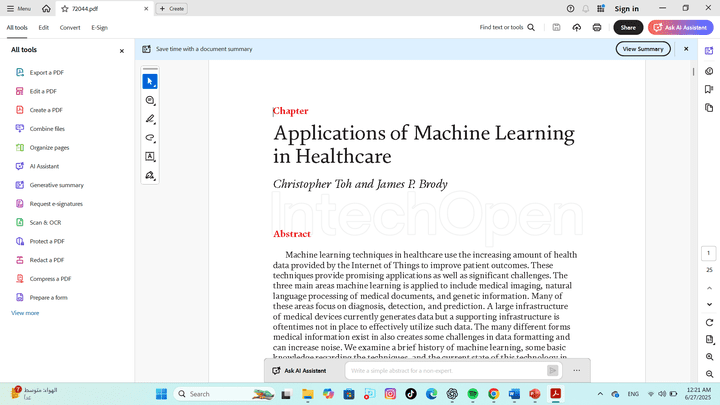
Task: Switch to Convert tab
Action: coord(70,28)
